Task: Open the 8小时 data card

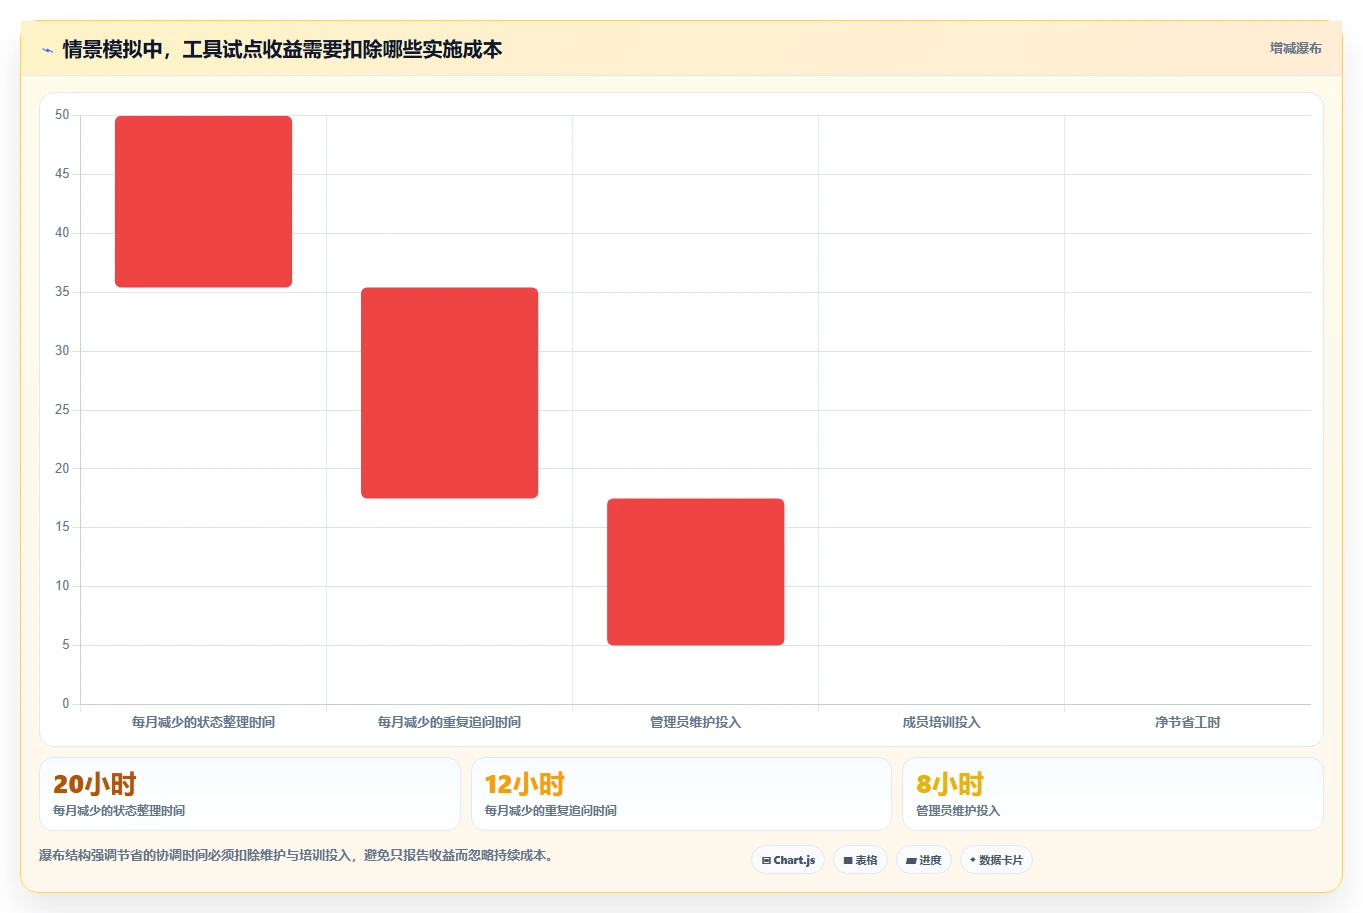Action: click(x=1113, y=794)
